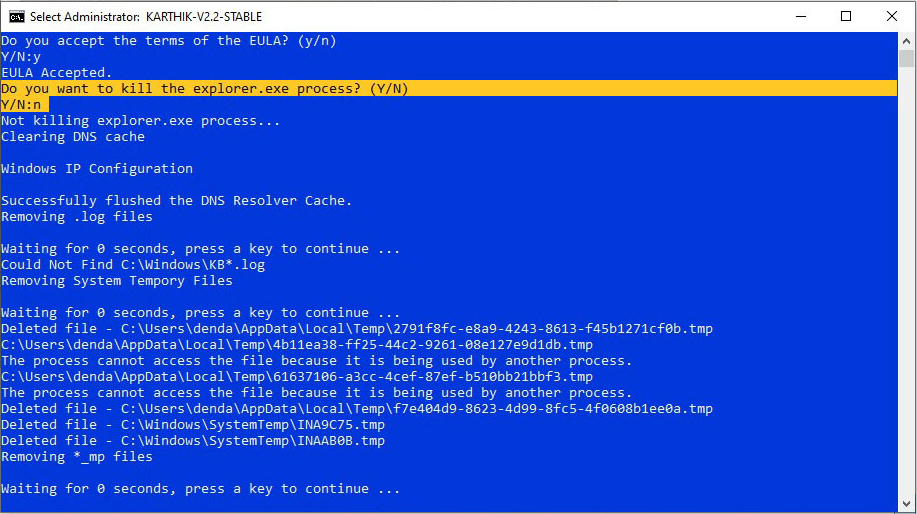Click the "Removing *_mp files" line
Image resolution: width=917 pixels, height=514 pixels.
tap(77, 457)
